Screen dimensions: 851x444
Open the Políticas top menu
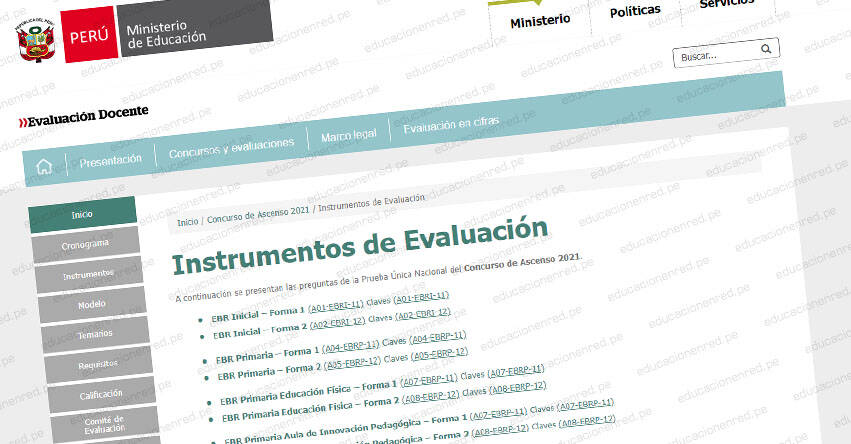(635, 11)
